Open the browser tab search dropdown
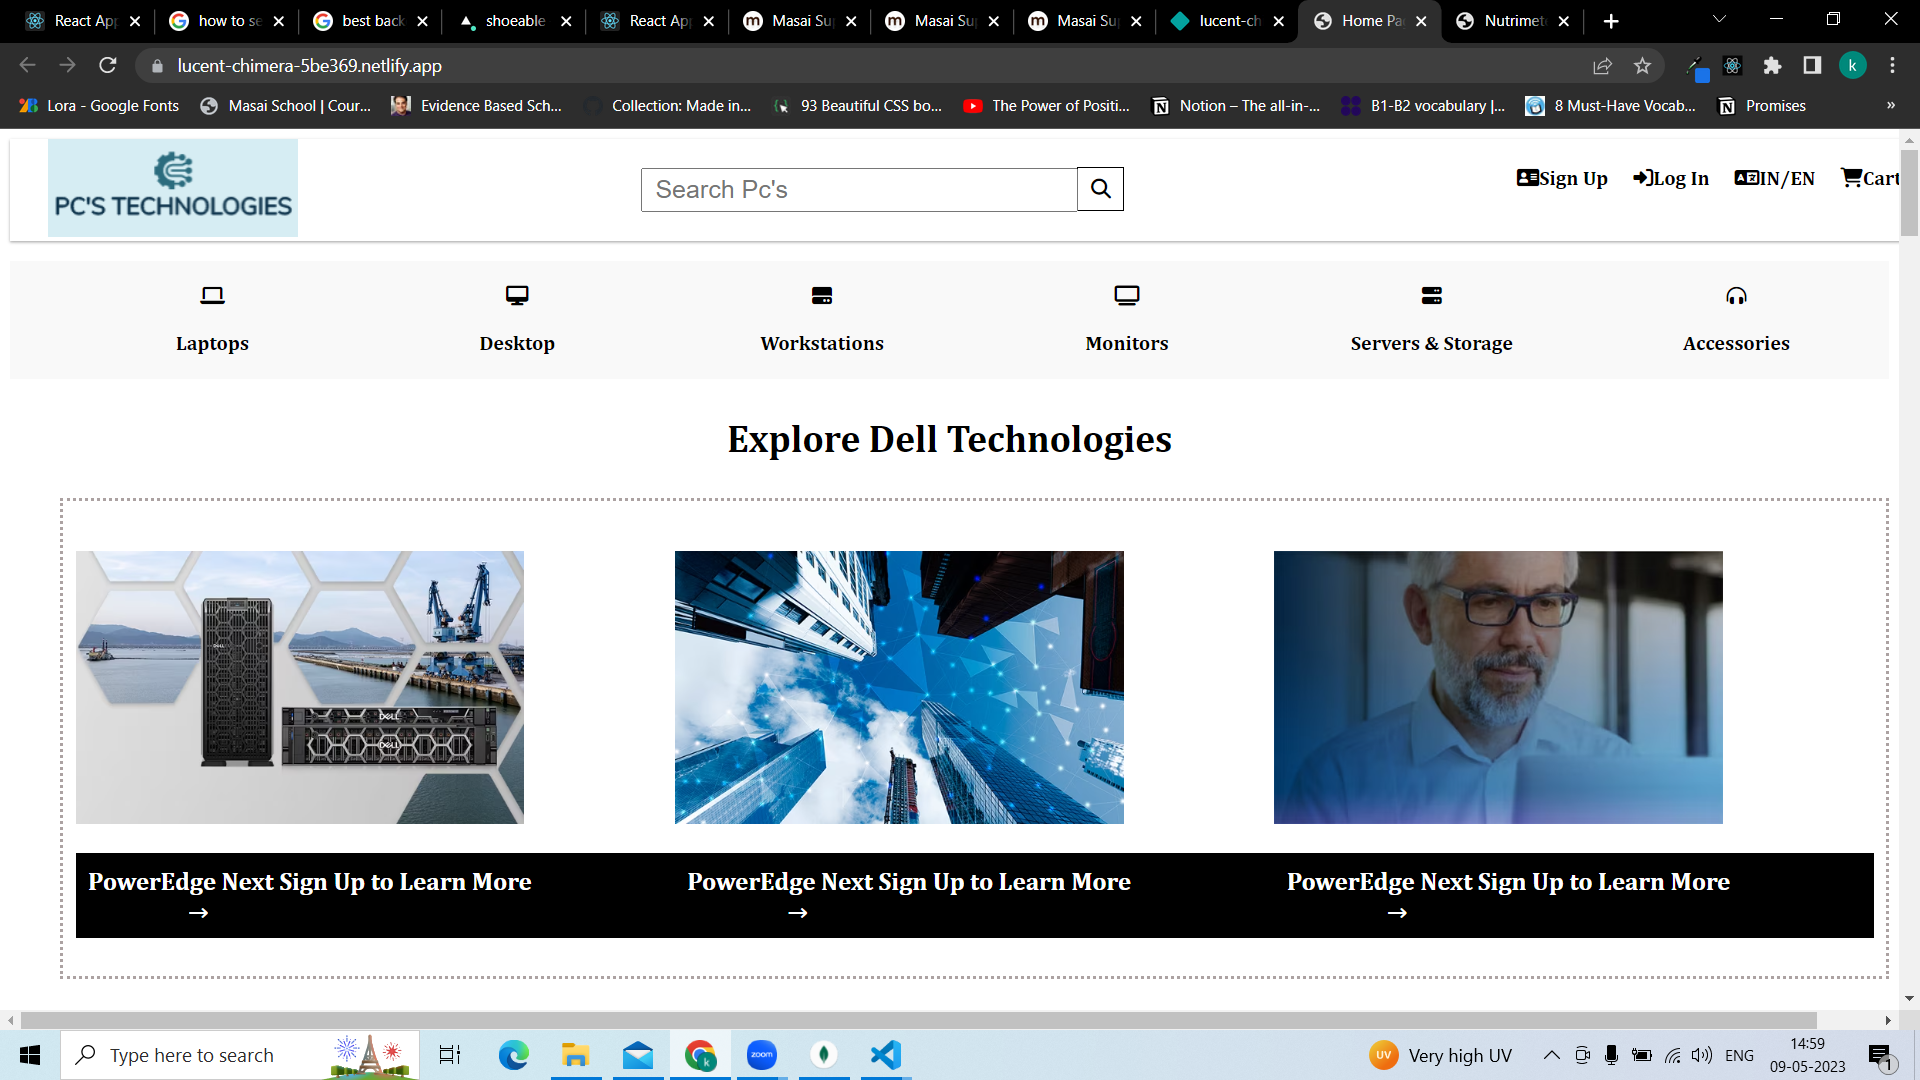The image size is (1920, 1080). click(x=1718, y=20)
